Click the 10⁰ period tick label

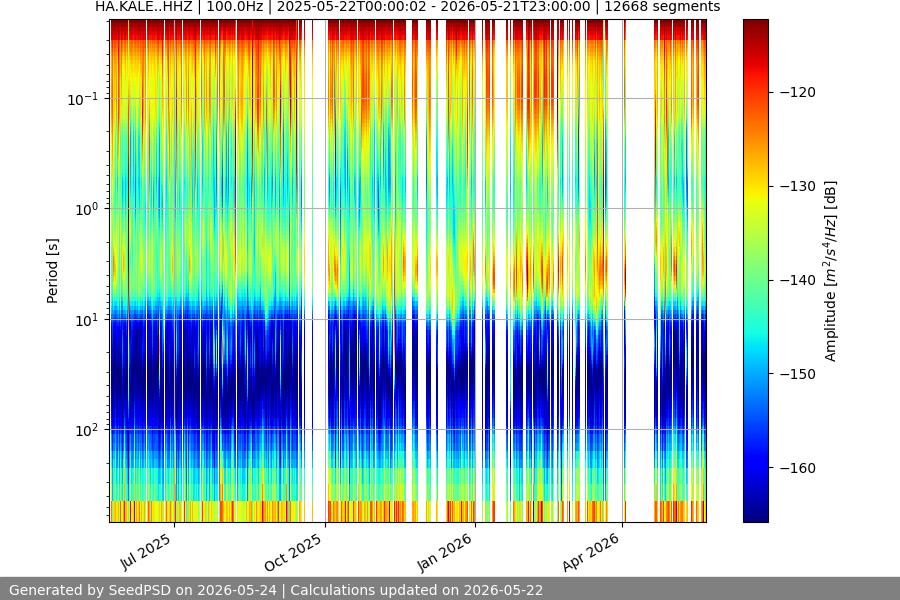[86, 210]
